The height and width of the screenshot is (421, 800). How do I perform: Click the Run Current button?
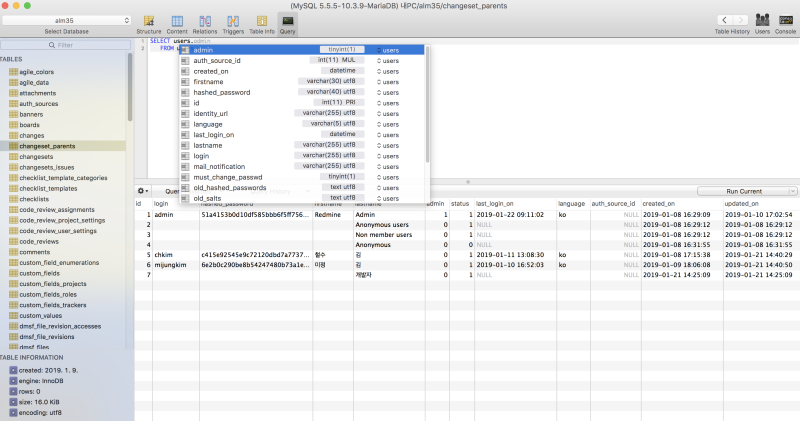tap(743, 191)
